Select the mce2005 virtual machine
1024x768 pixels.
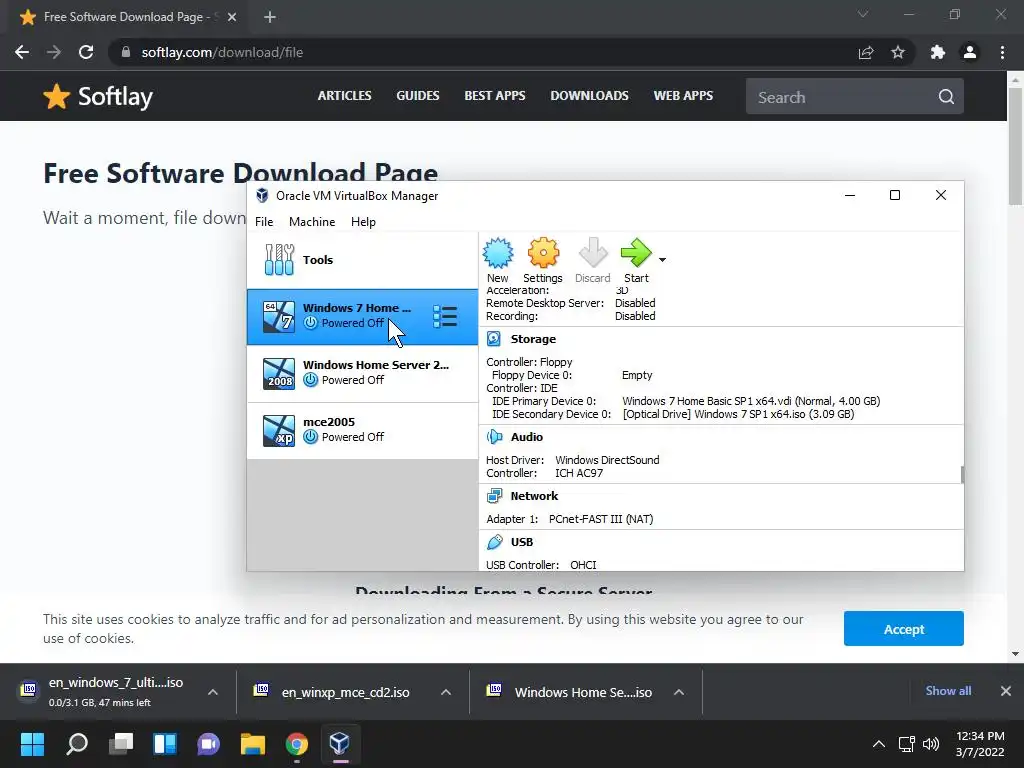[362, 430]
